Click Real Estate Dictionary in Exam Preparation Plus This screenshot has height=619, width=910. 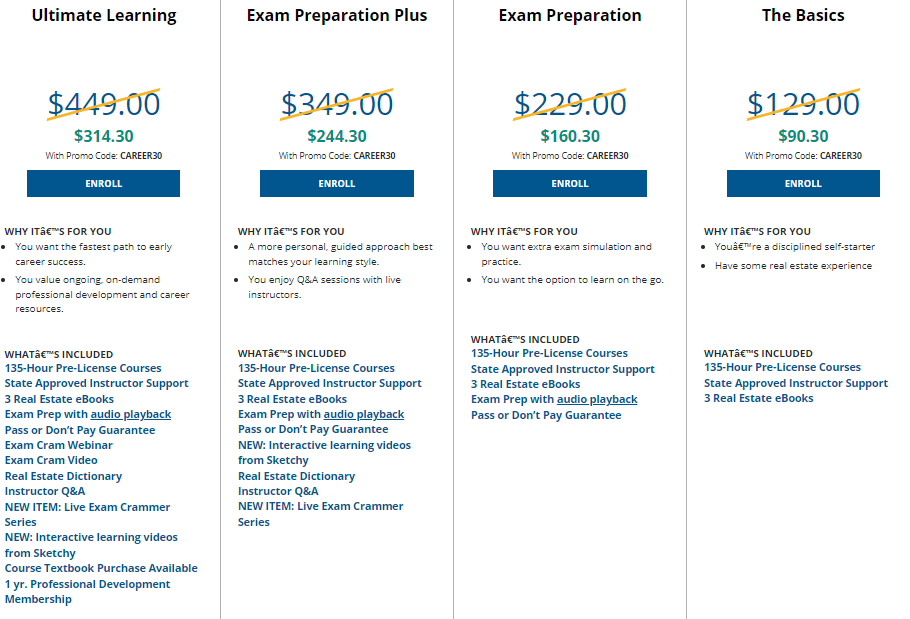(297, 476)
